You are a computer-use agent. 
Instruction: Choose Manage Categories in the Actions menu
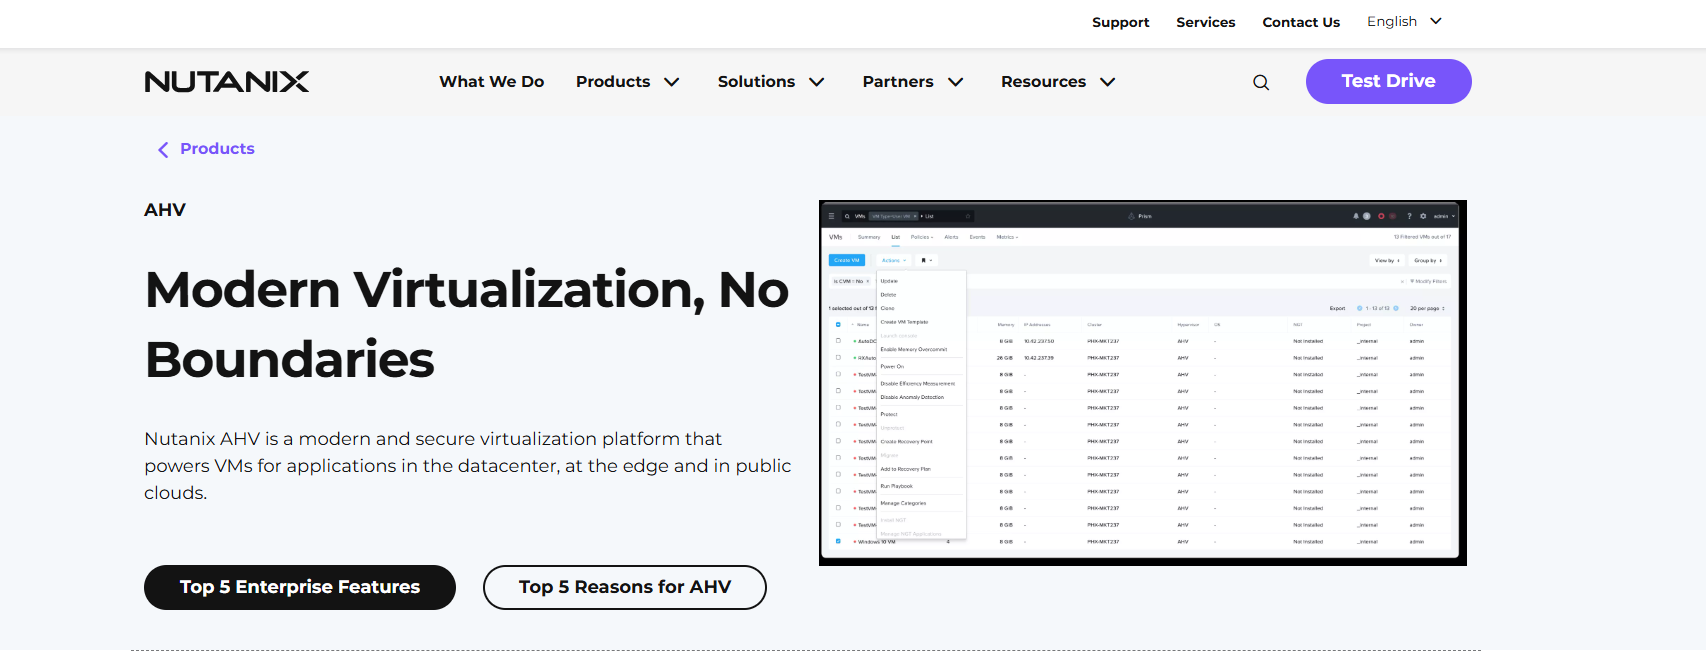click(x=903, y=503)
